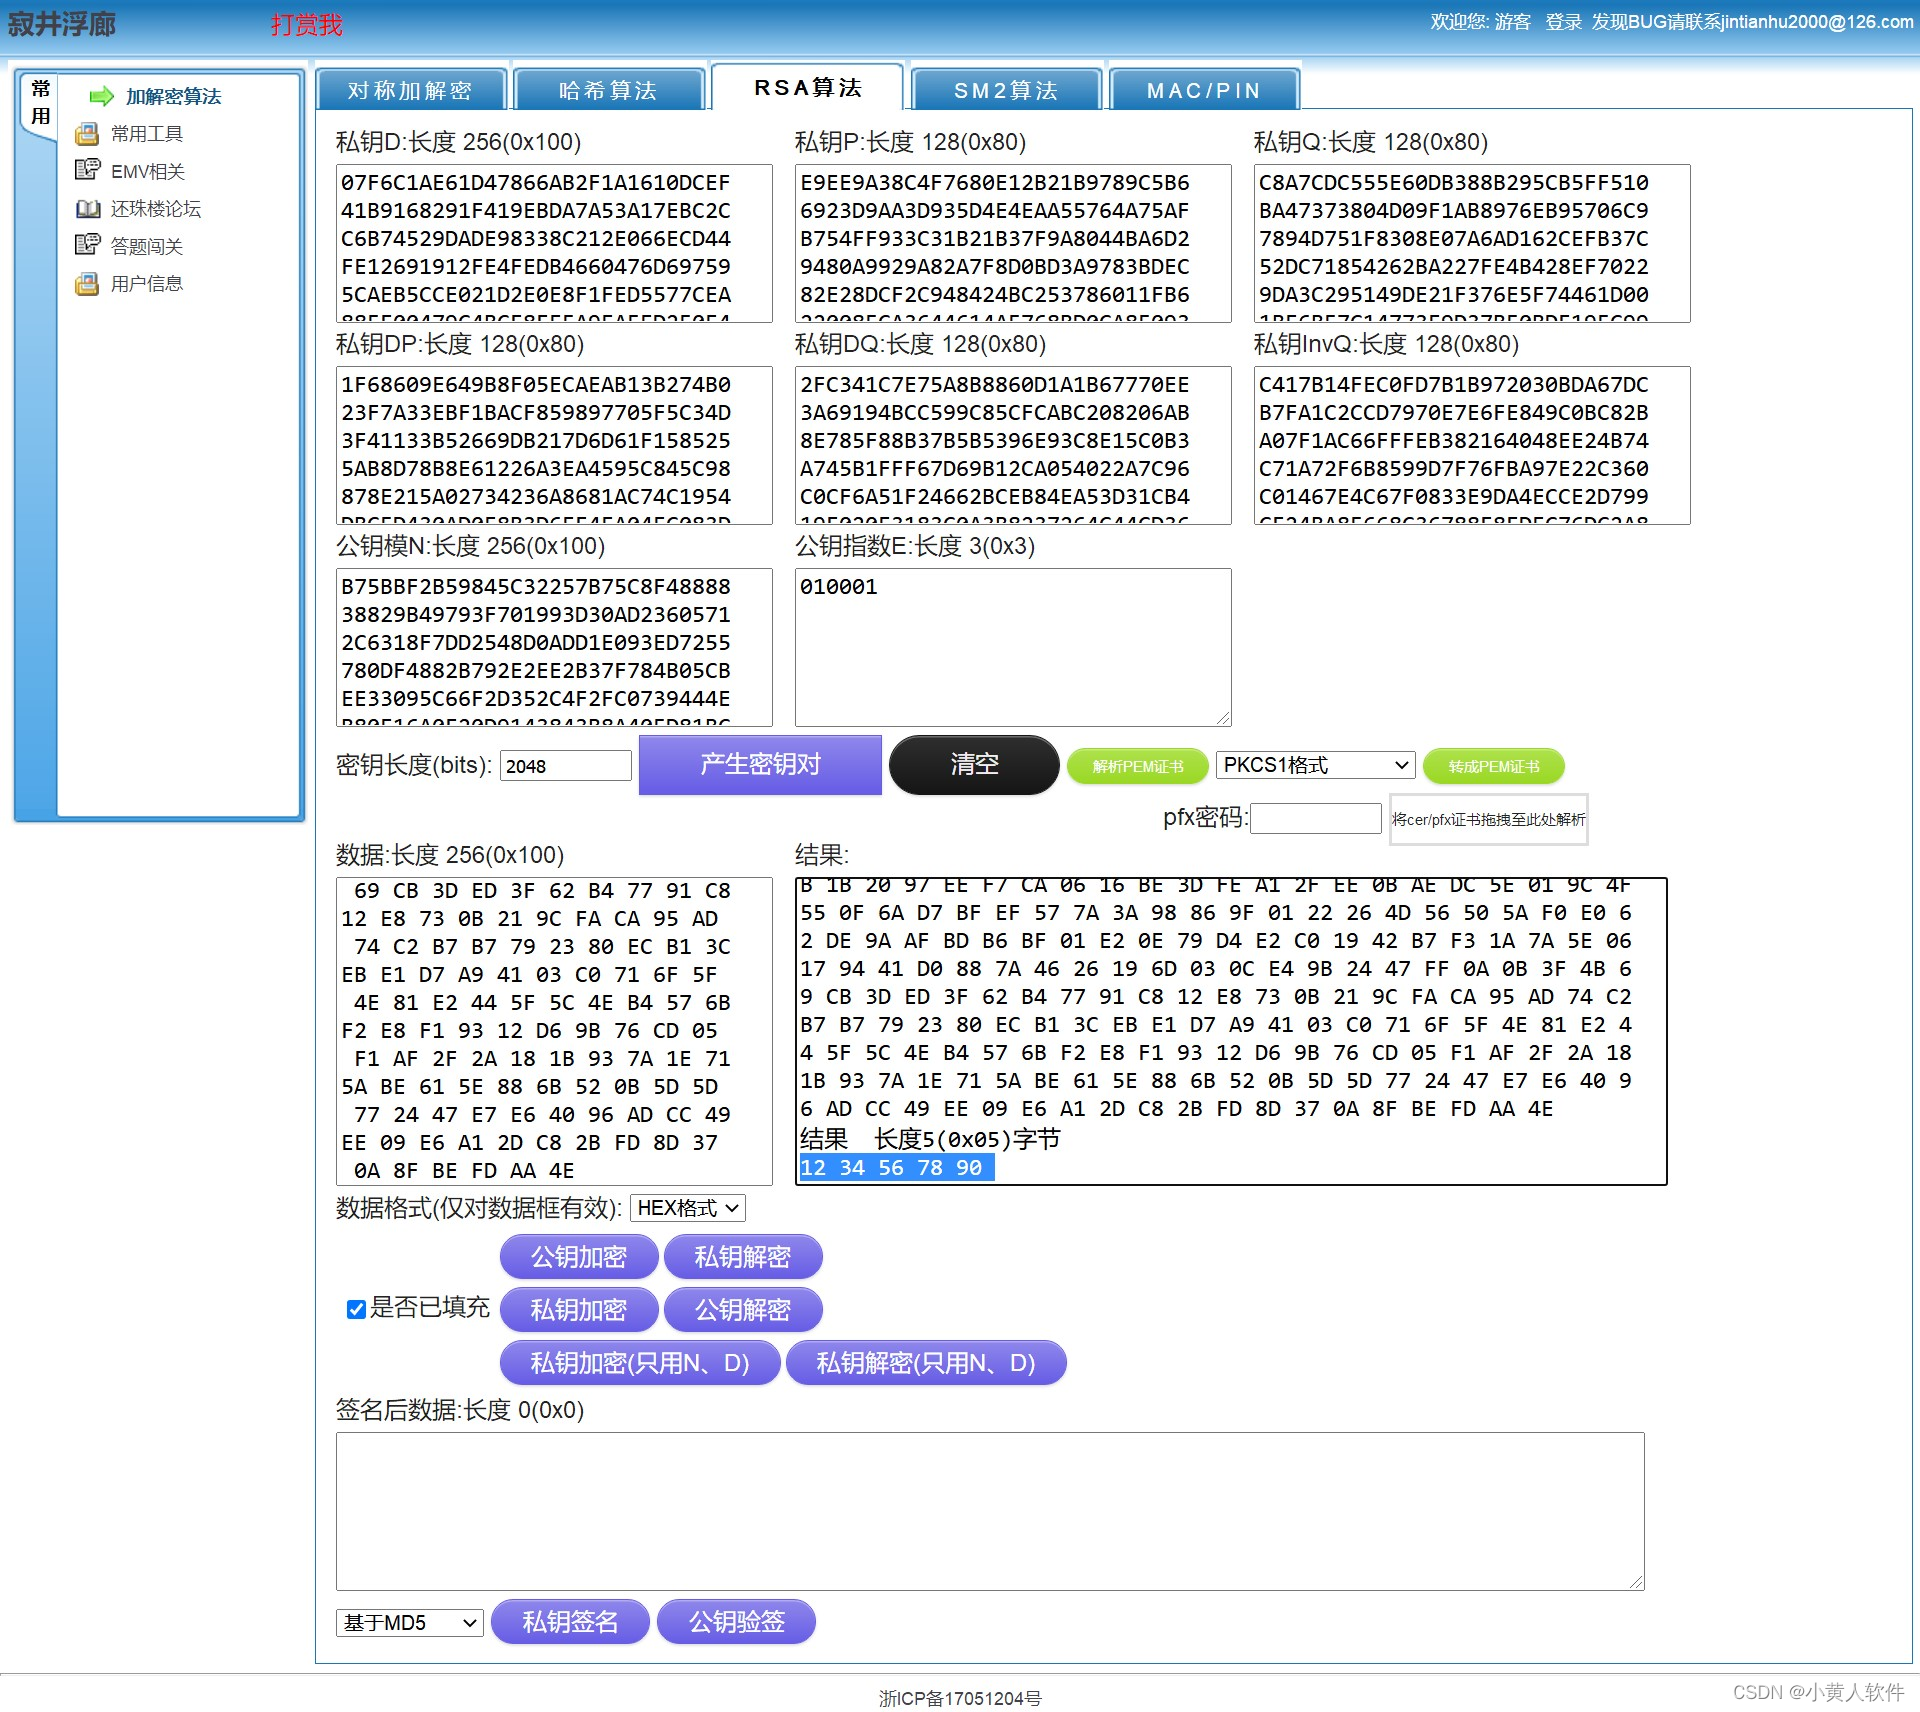Click the 公钥解密 button
Image resolution: width=1920 pixels, height=1712 pixels.
[x=743, y=1310]
